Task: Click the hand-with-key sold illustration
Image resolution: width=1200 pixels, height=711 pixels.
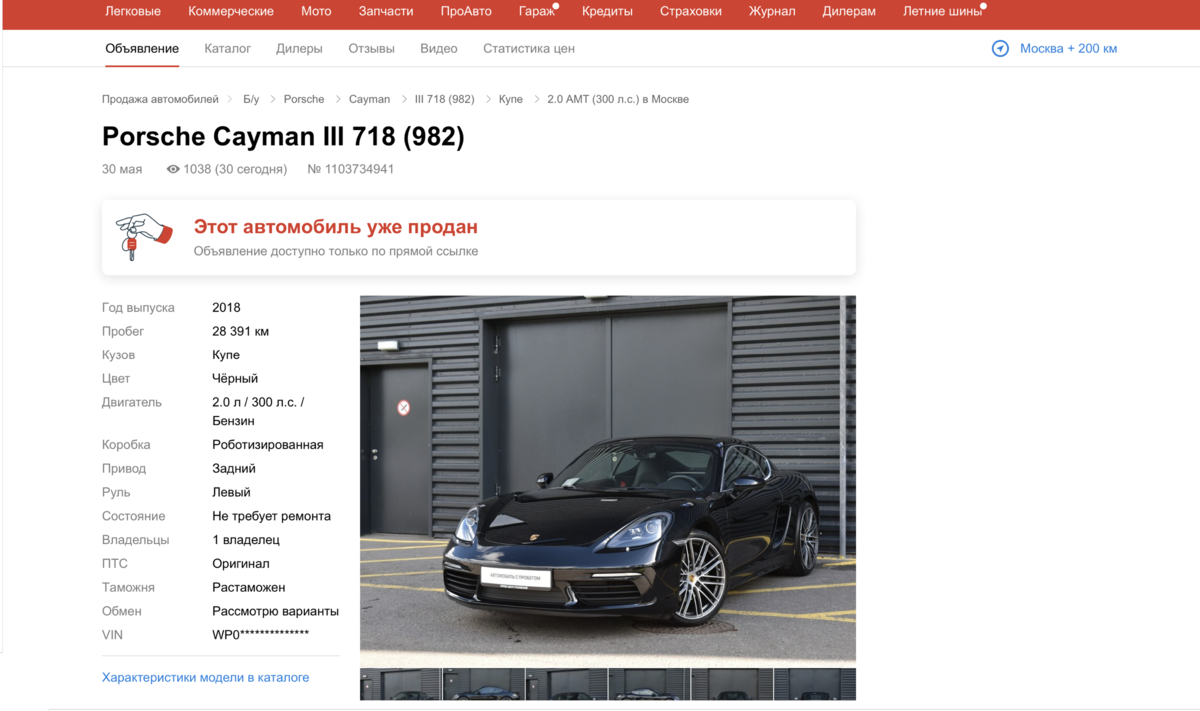Action: point(143,237)
